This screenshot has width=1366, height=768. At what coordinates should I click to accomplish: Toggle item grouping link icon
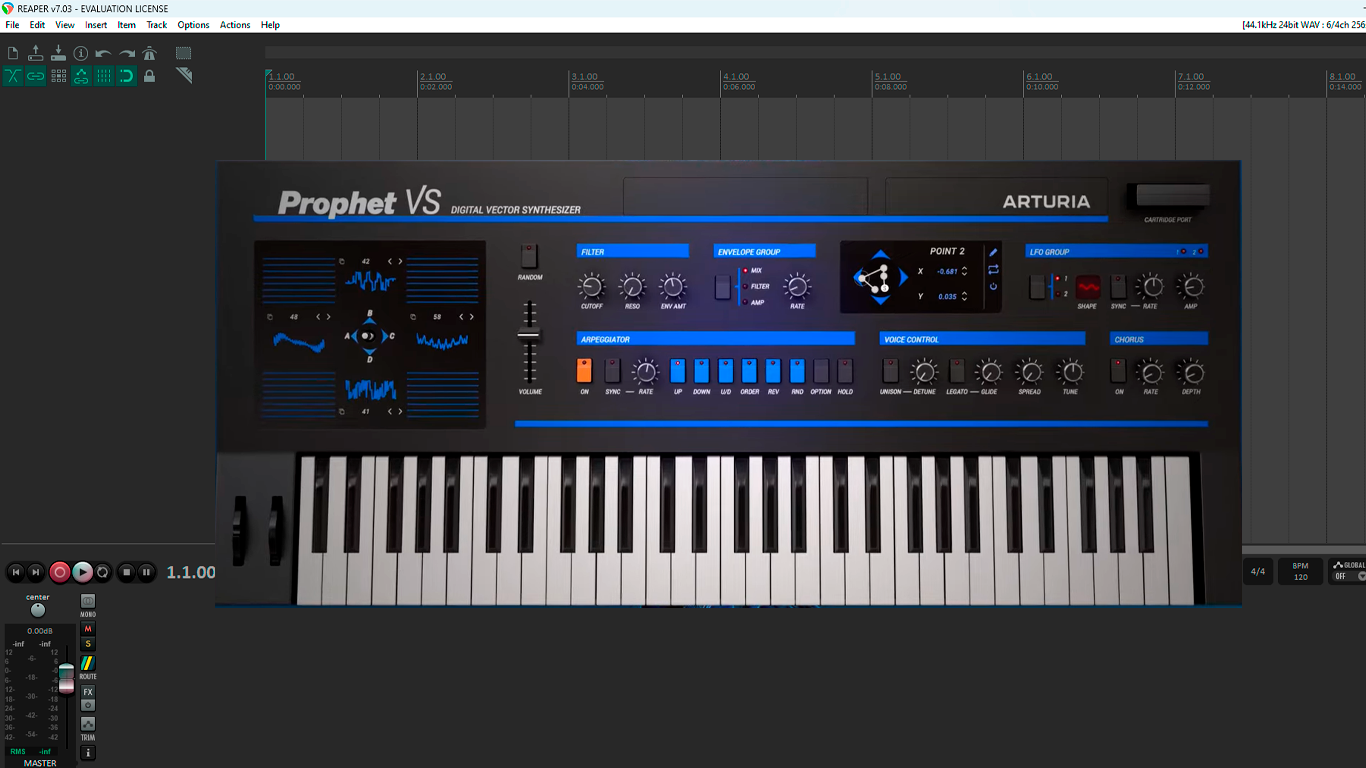click(36, 76)
